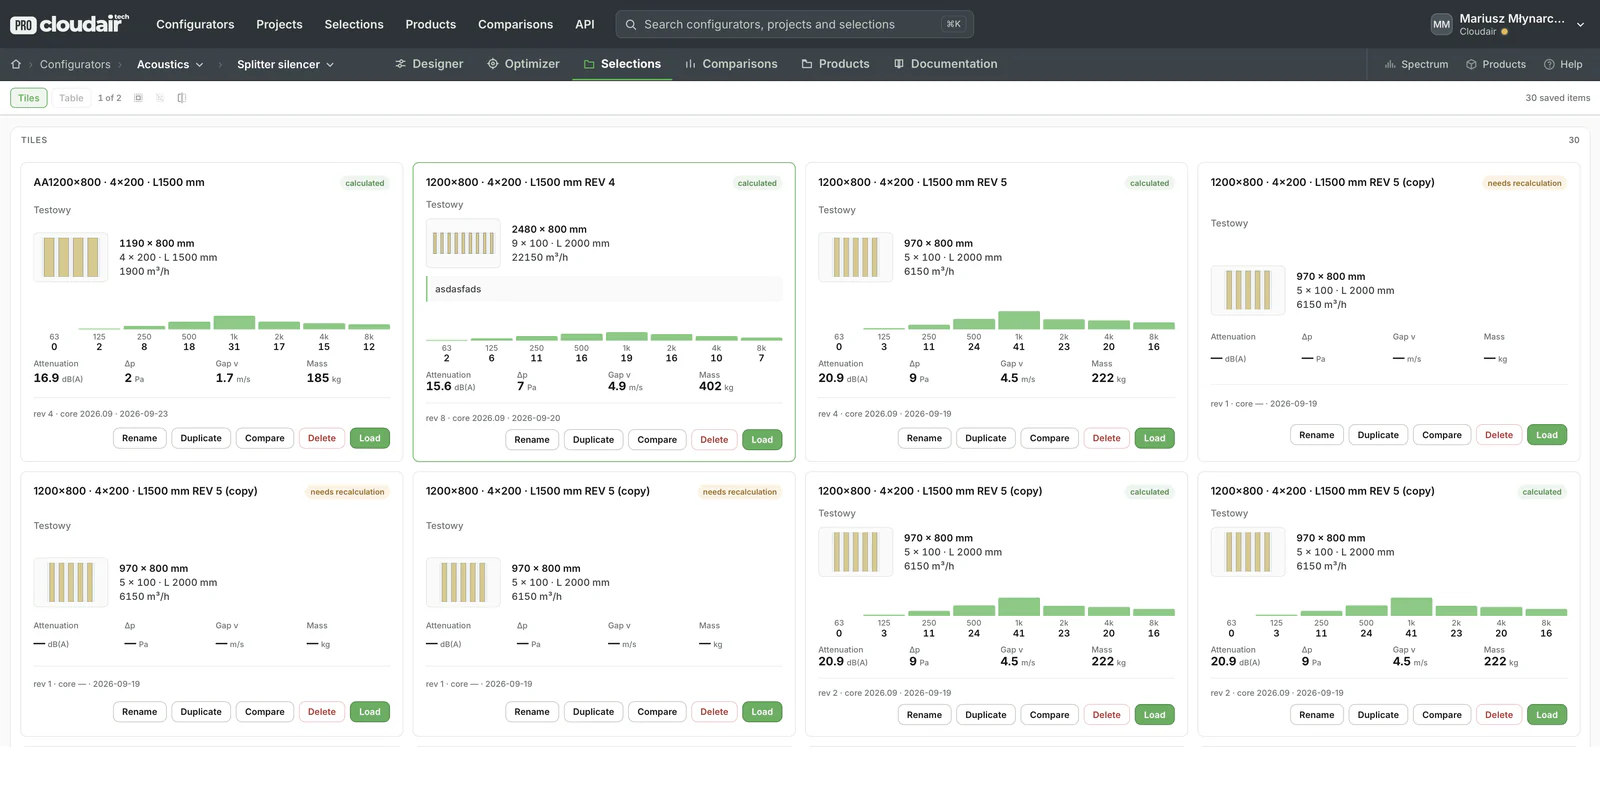Open Comparisons in top menu

pyautogui.click(x=515, y=24)
